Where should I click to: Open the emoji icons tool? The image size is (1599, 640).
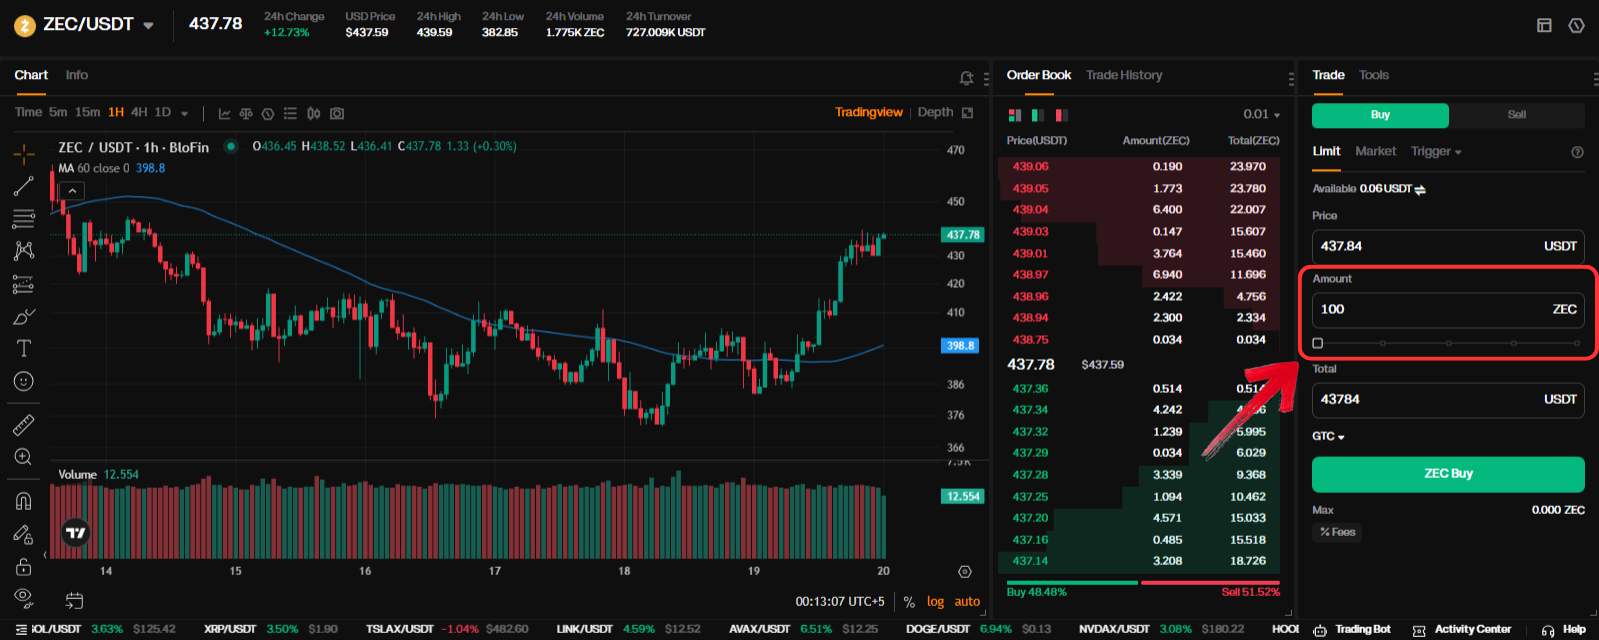(24, 381)
